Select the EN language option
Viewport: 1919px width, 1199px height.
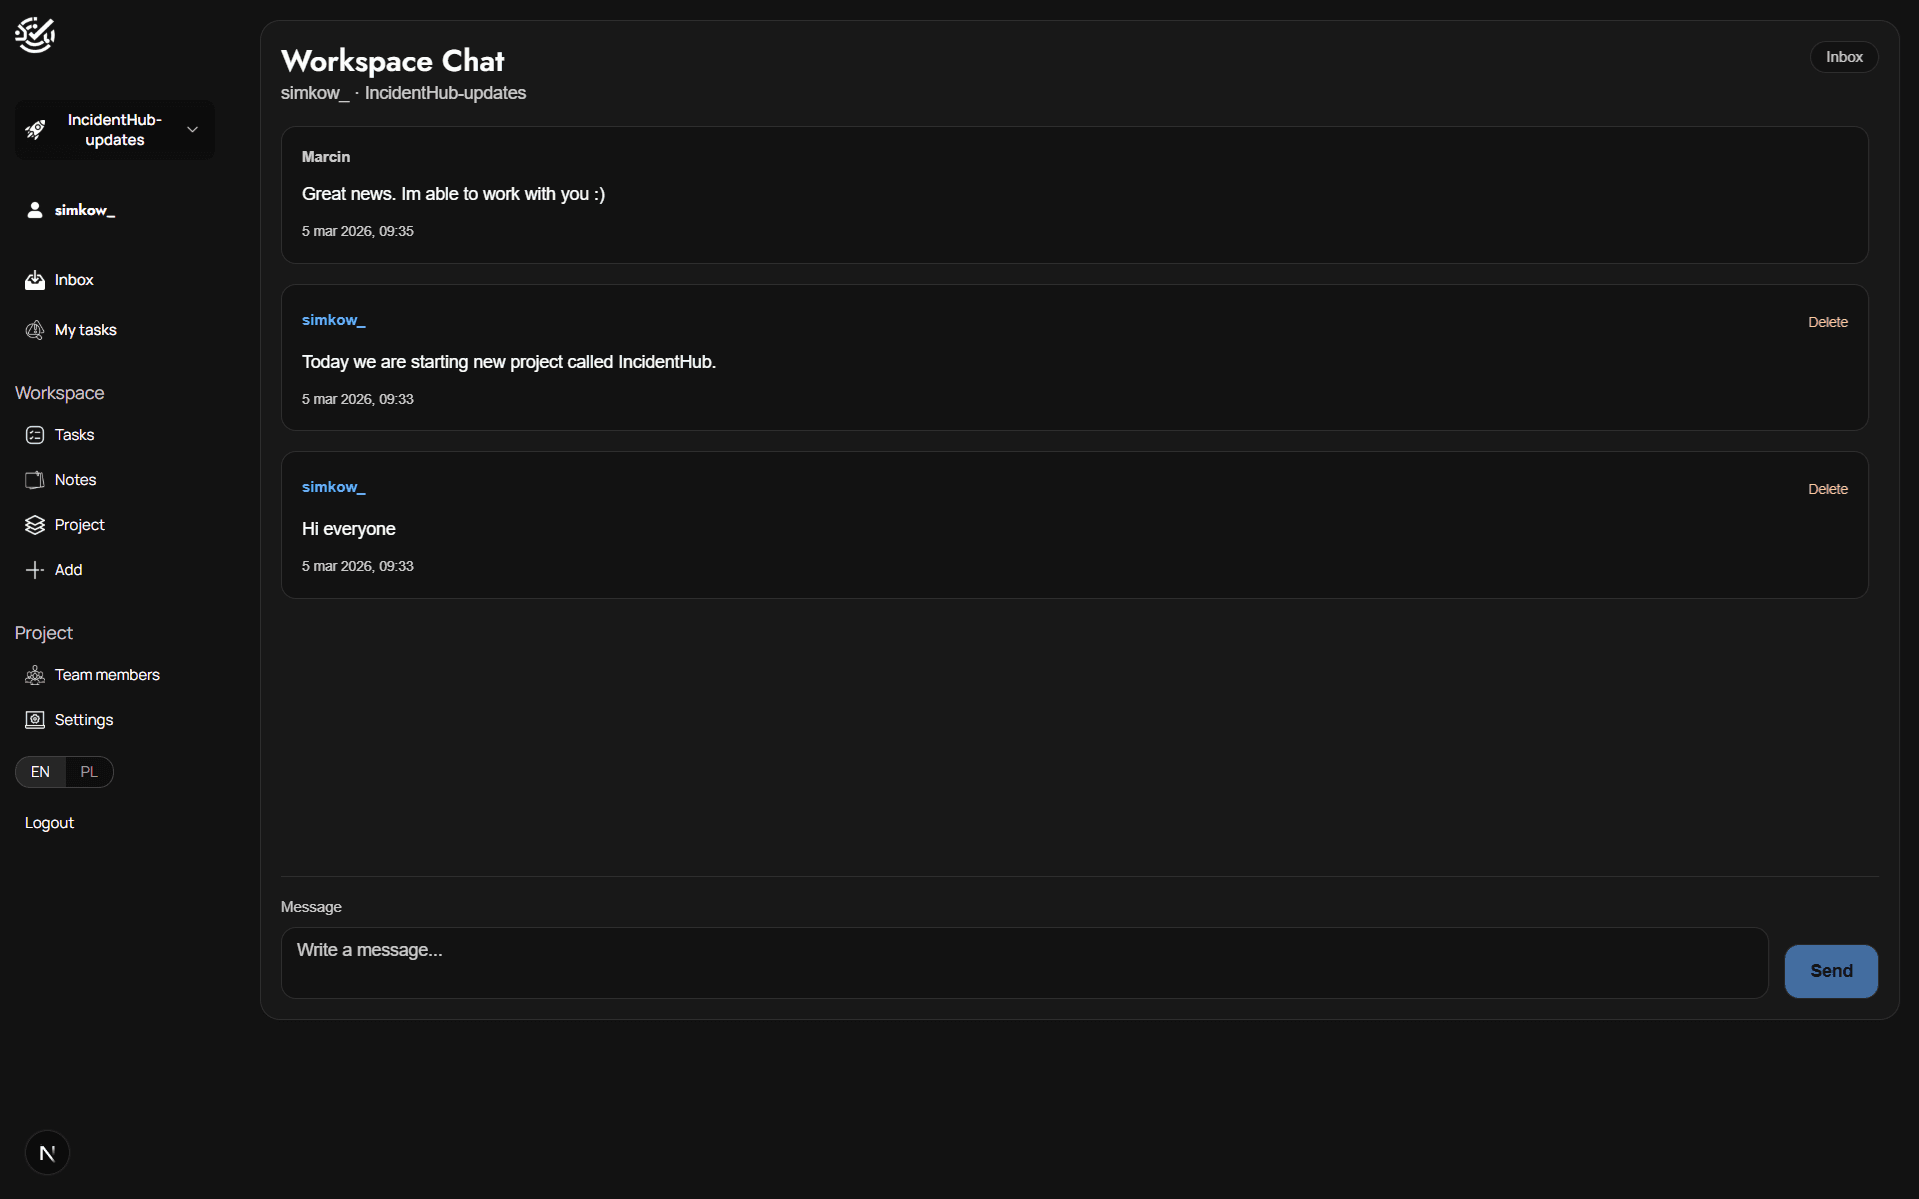tap(40, 772)
